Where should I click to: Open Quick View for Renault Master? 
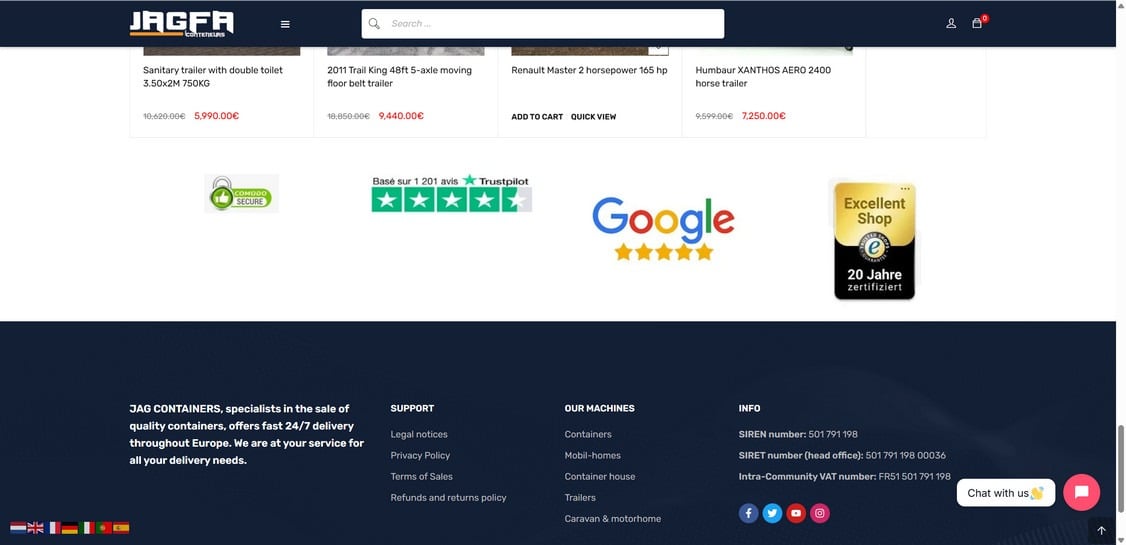593,116
